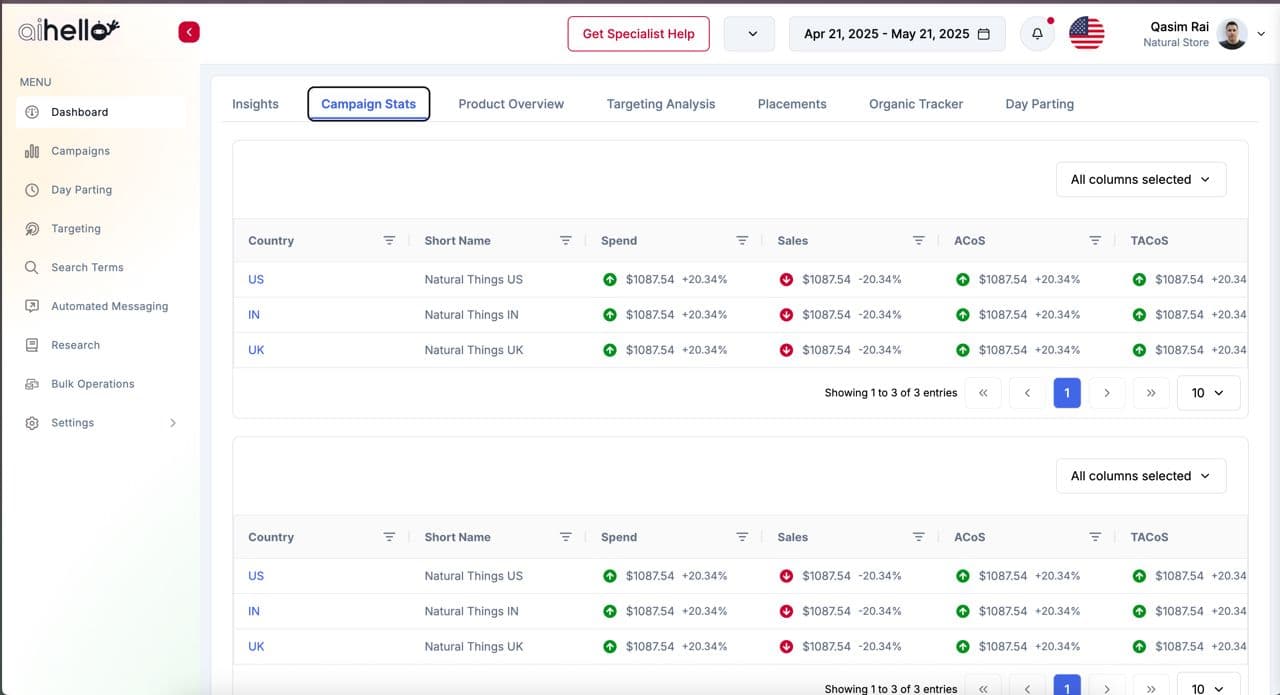
Task: Click the calendar icon in date range
Action: click(x=984, y=34)
